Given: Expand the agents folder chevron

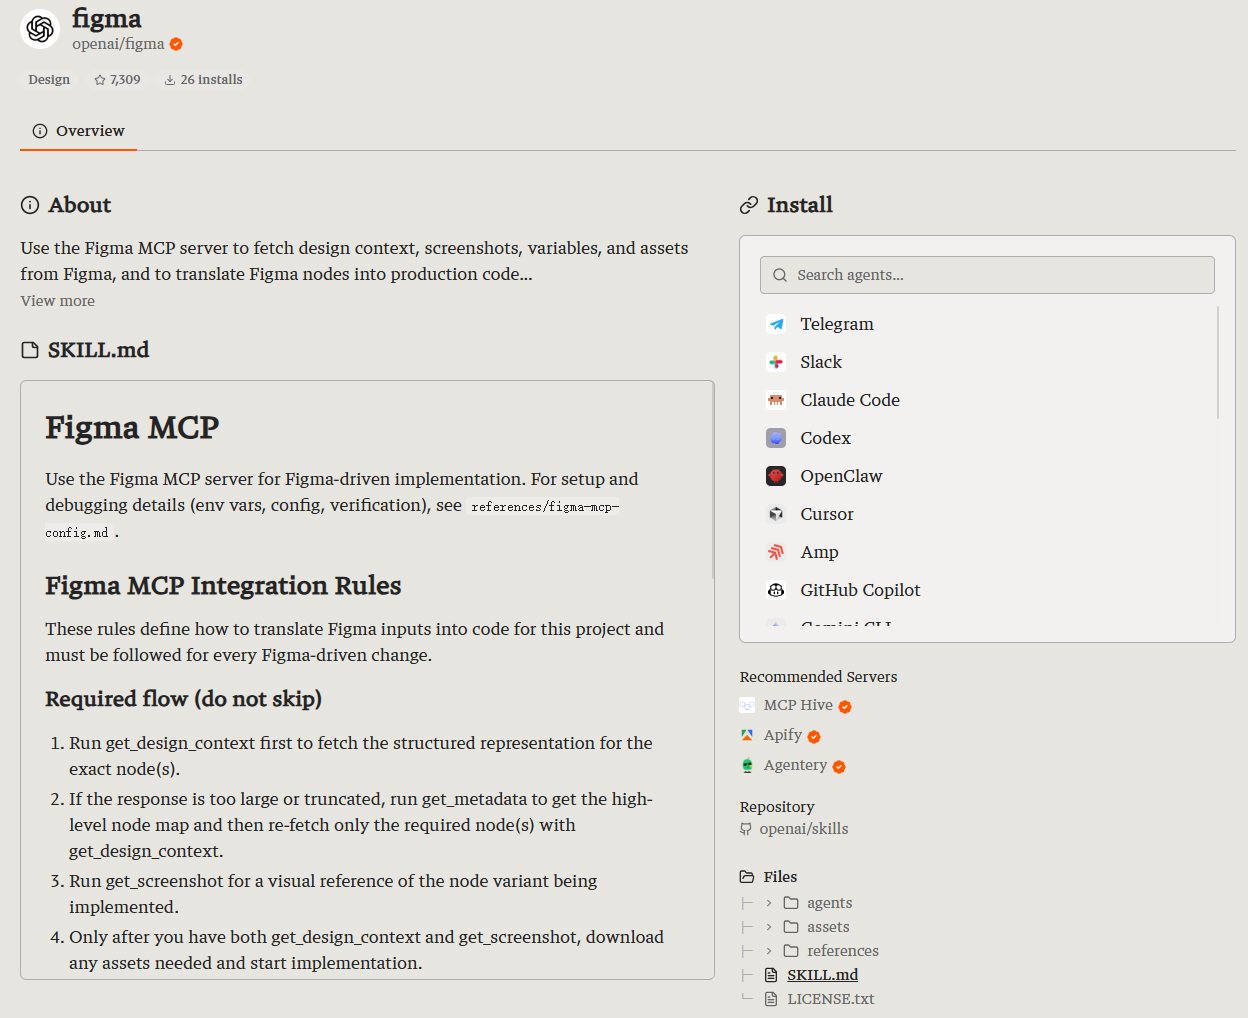Looking at the screenshot, I should 769,903.
